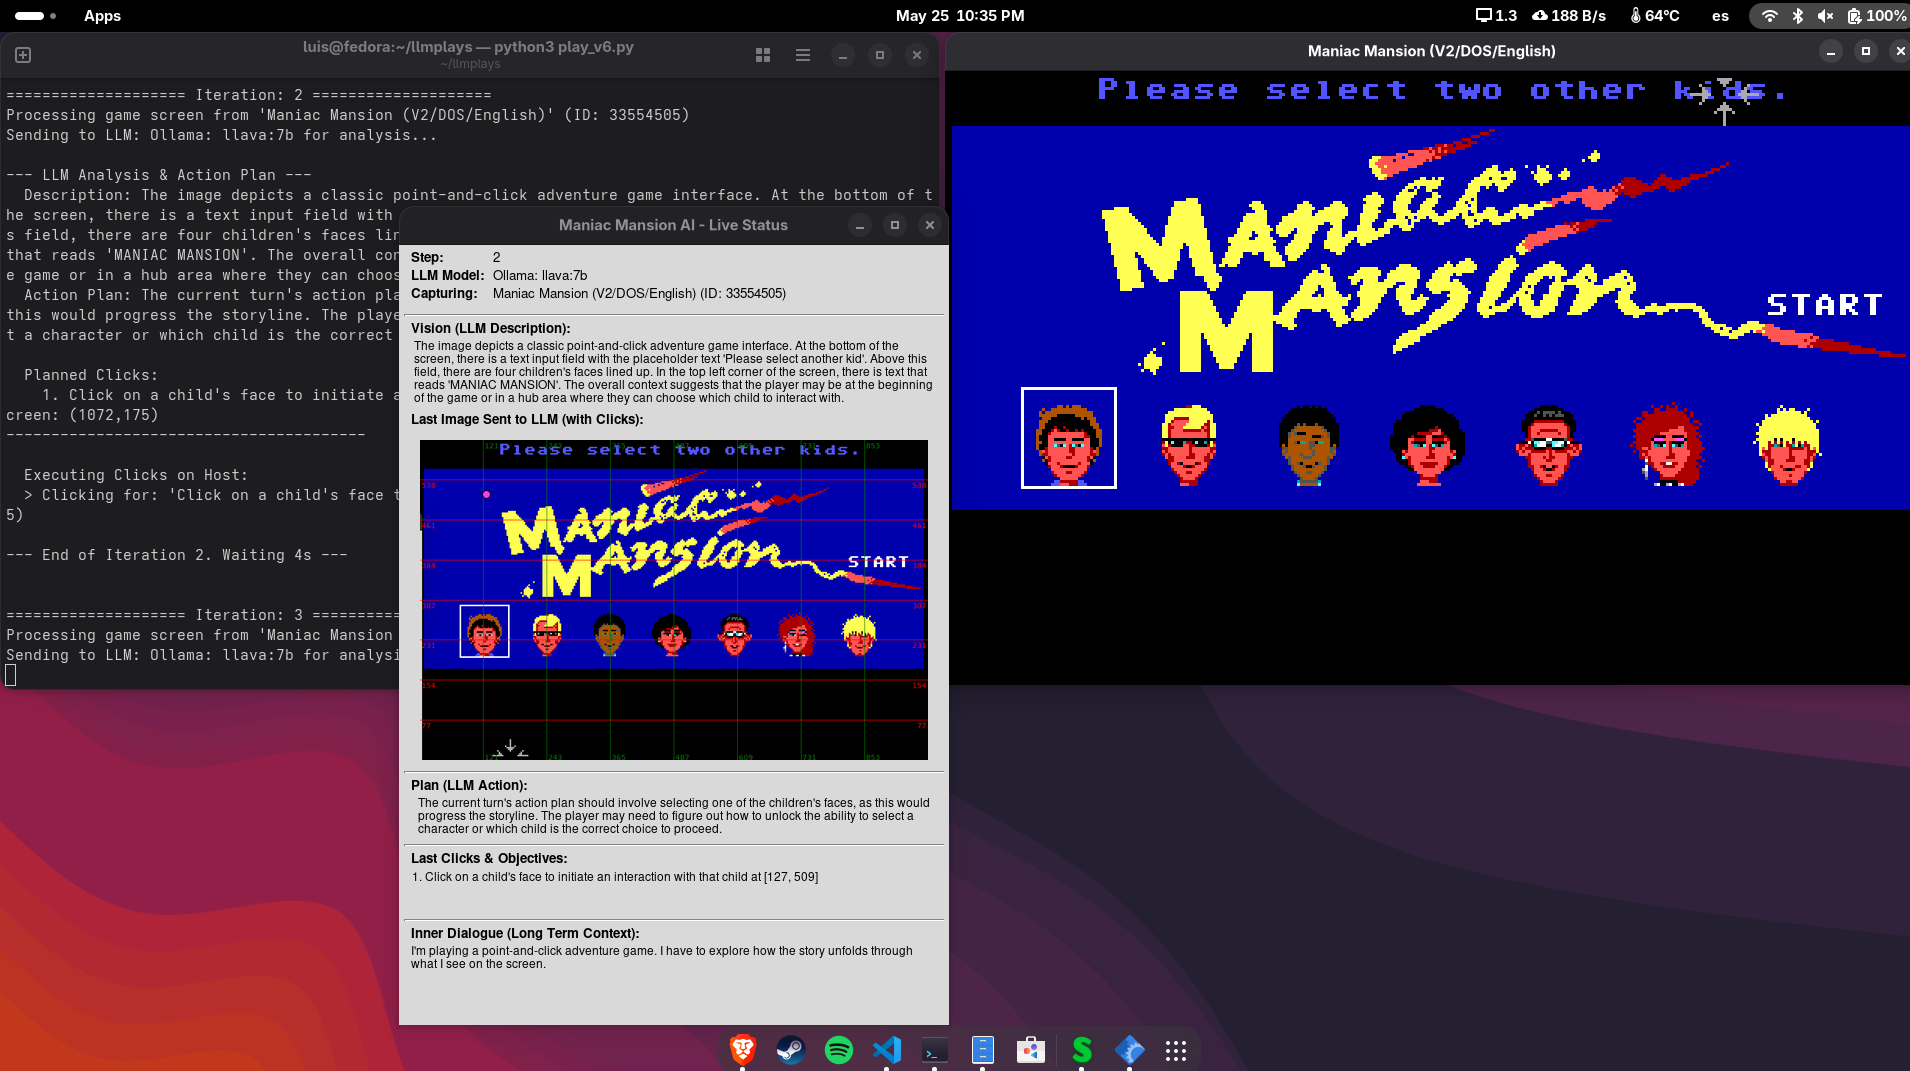The height and width of the screenshot is (1071, 1910).
Task: Expand the system quick settings panel
Action: tap(1829, 16)
